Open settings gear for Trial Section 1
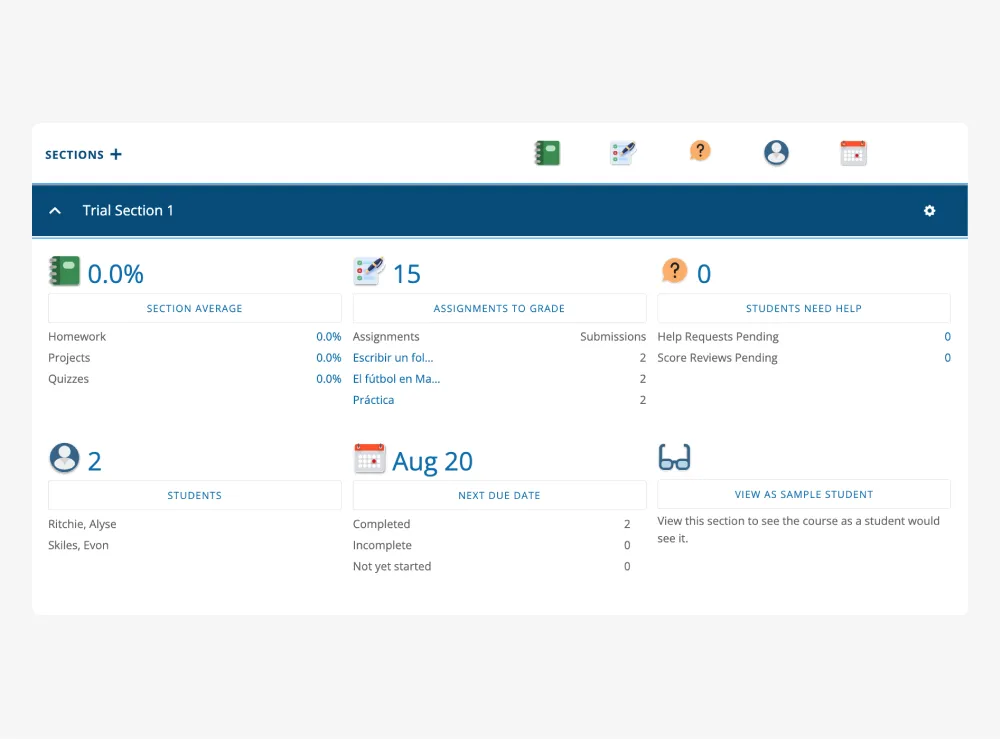1000x739 pixels. 929,211
